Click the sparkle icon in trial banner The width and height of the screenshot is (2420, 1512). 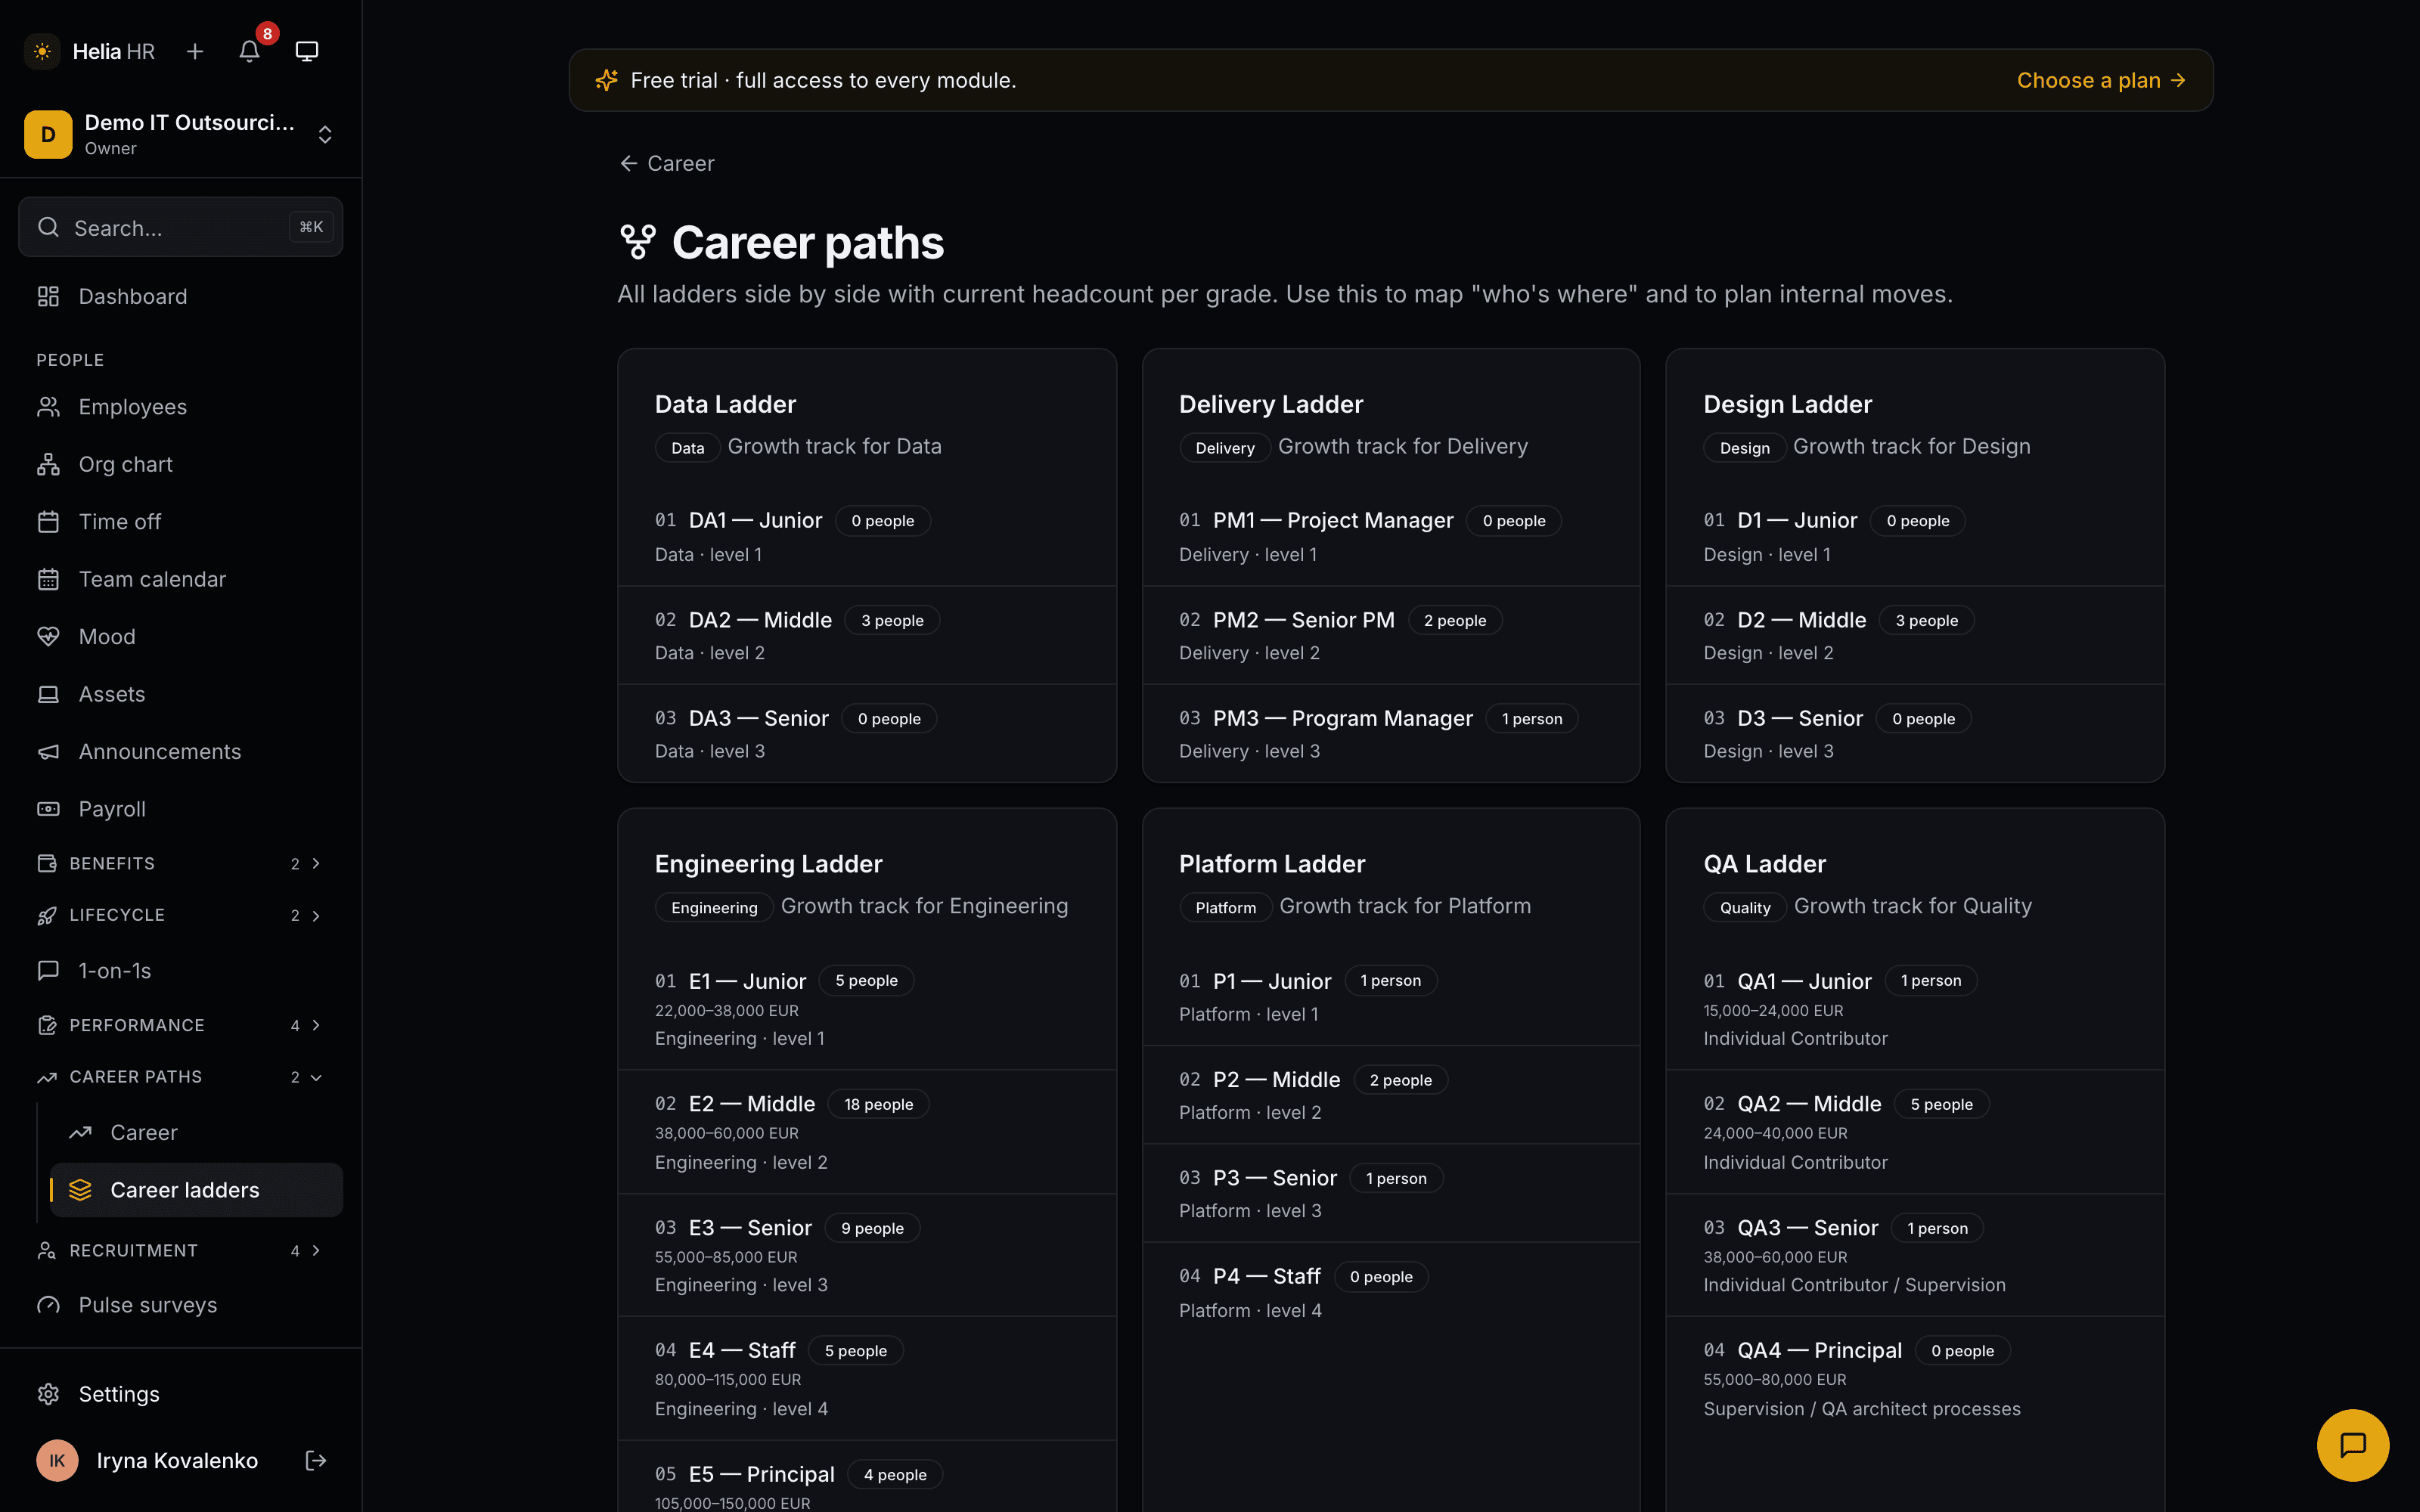coord(606,80)
